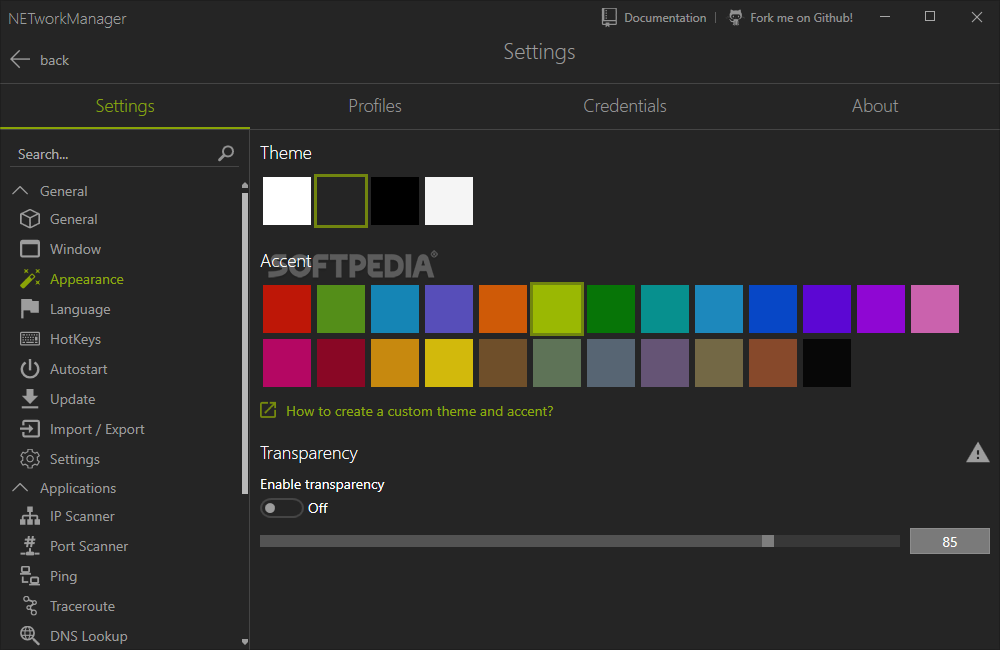Click the Import / Export icon
The height and width of the screenshot is (650, 1000).
(x=30, y=429)
